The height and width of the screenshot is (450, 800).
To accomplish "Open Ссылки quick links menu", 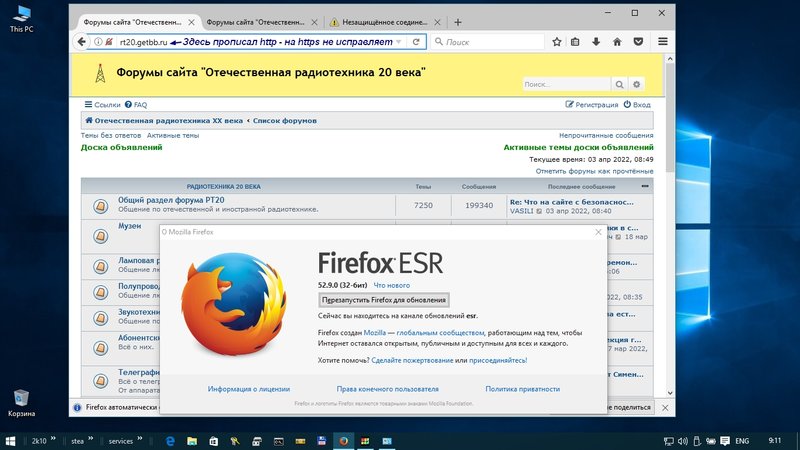I will point(103,105).
